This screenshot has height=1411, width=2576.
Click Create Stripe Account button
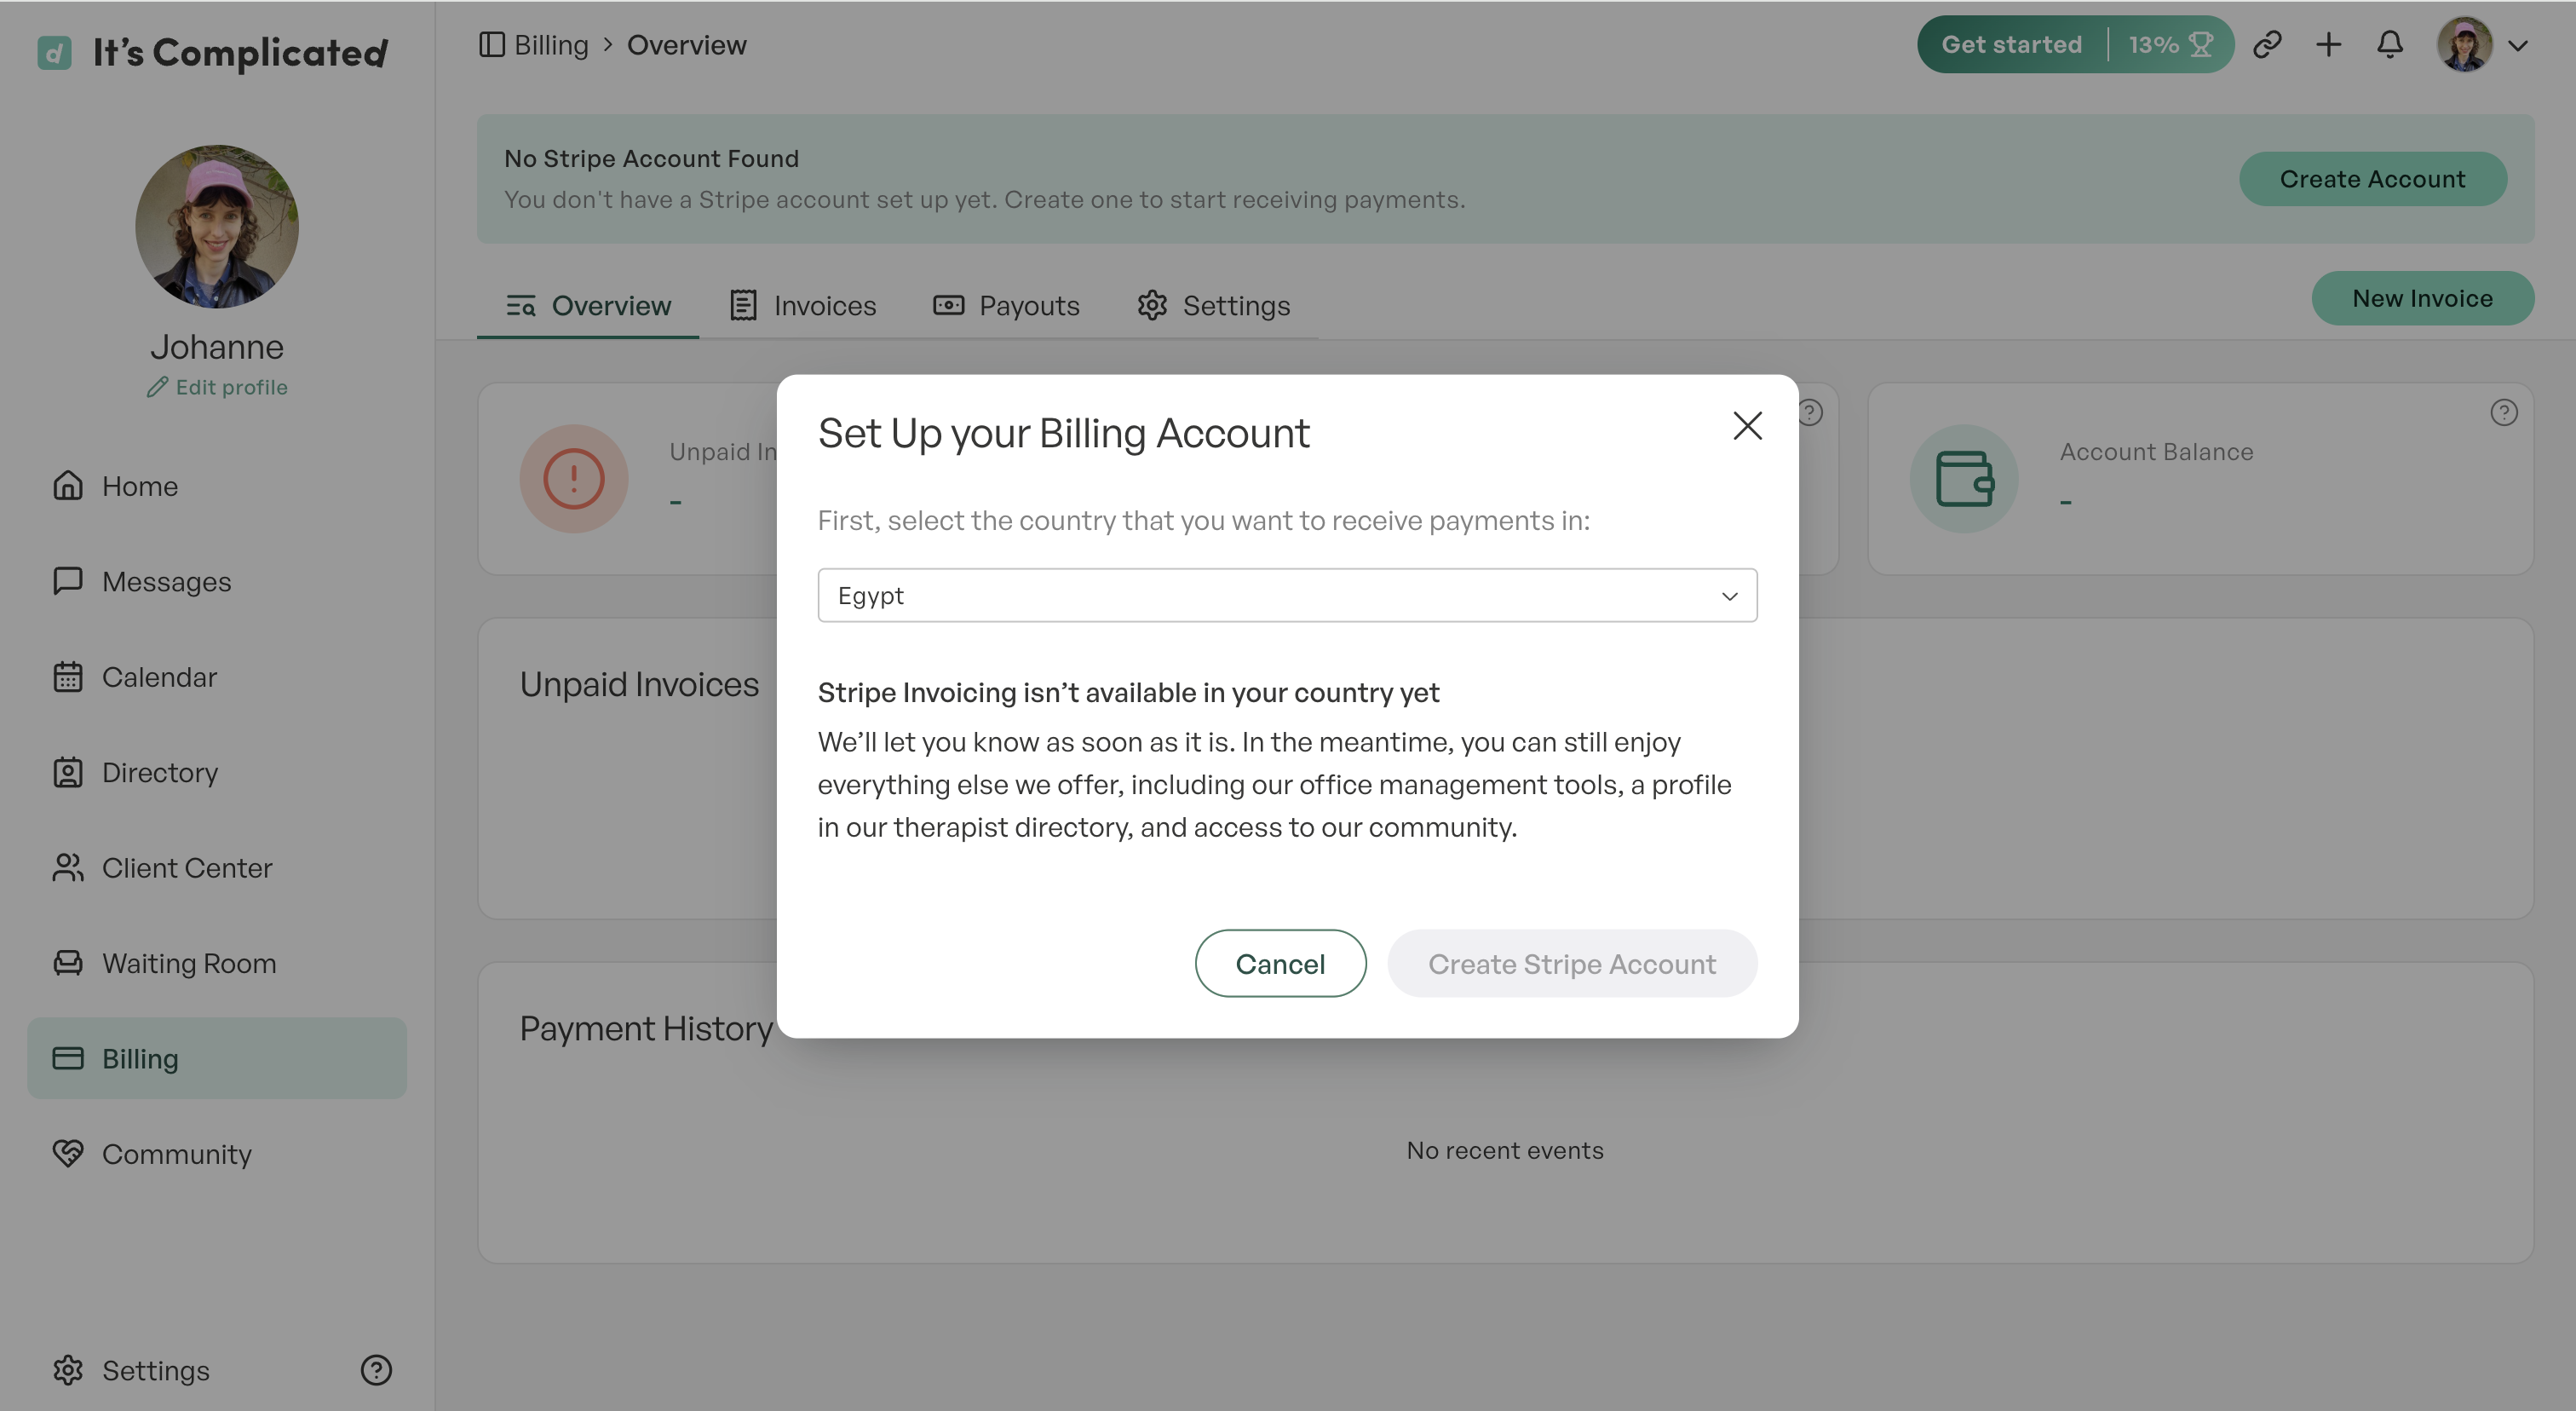tap(1572, 963)
